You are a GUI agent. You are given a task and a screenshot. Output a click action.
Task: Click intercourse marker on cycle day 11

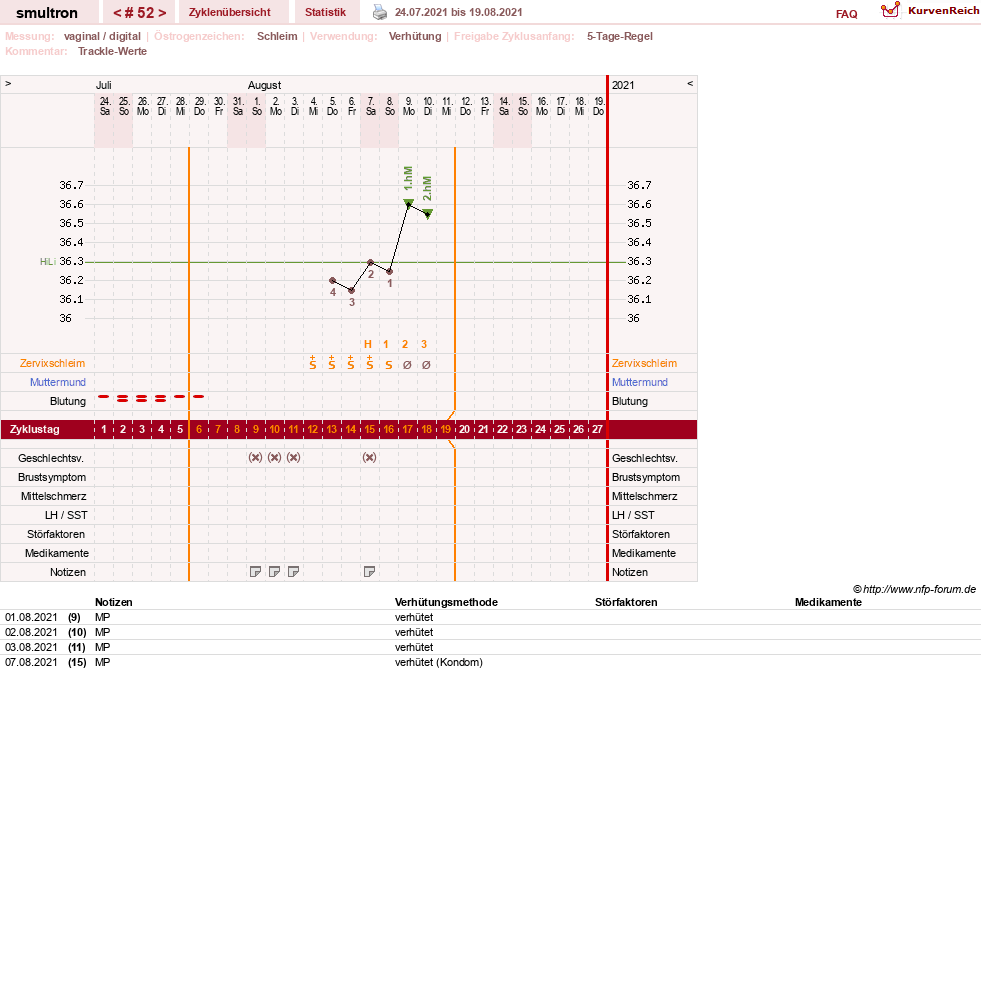pos(293,457)
